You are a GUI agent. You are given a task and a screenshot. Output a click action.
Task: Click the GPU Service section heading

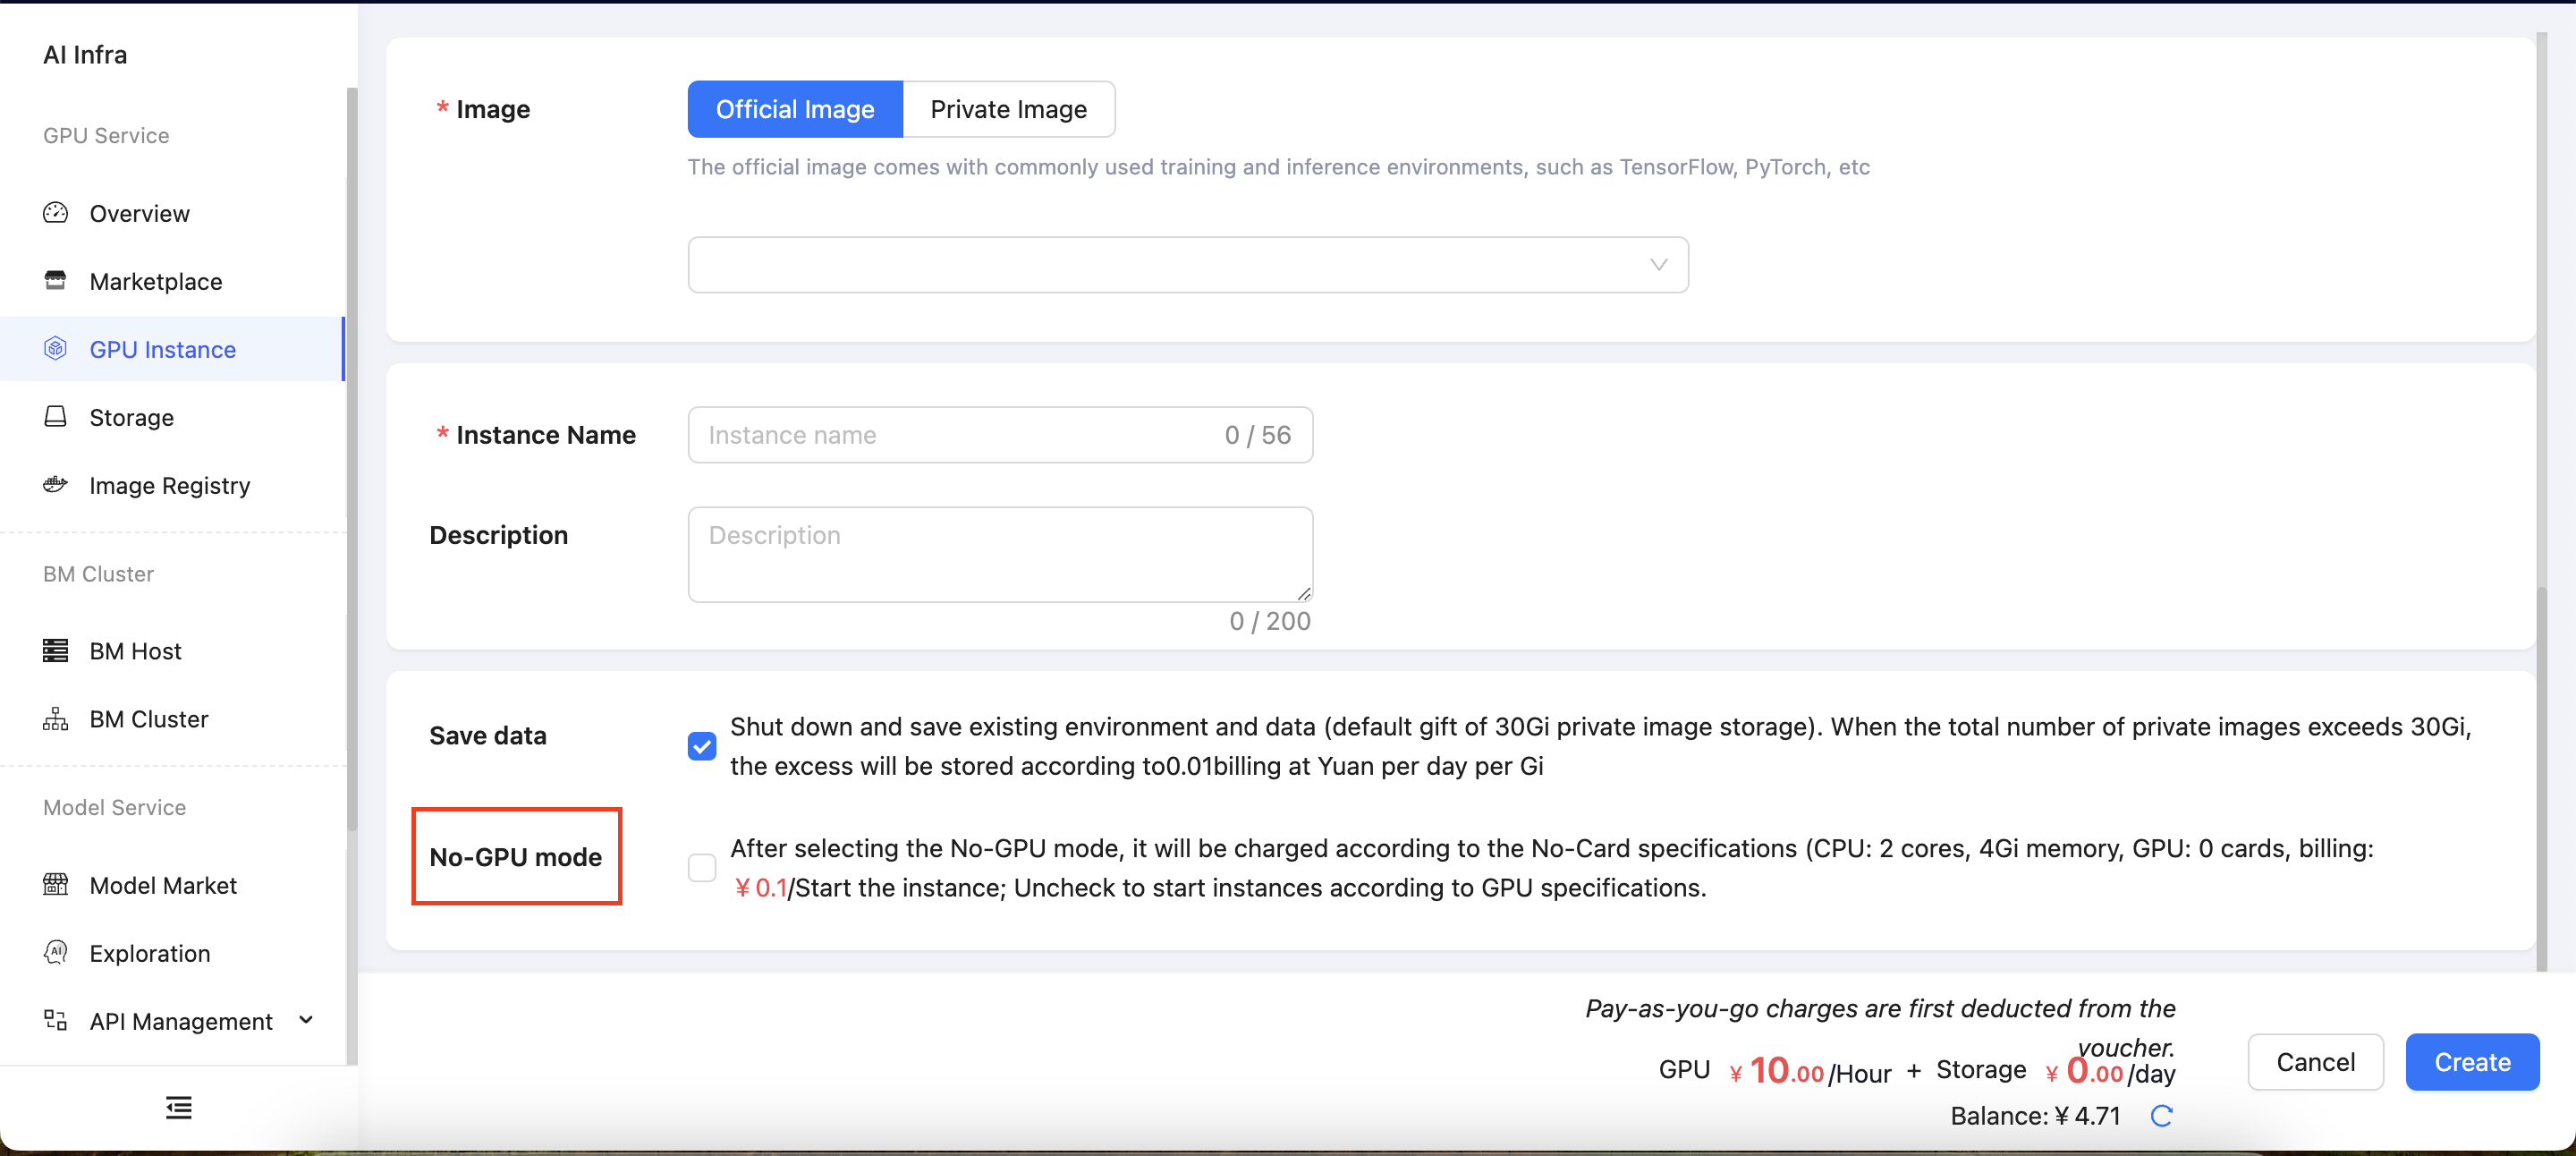click(x=106, y=136)
